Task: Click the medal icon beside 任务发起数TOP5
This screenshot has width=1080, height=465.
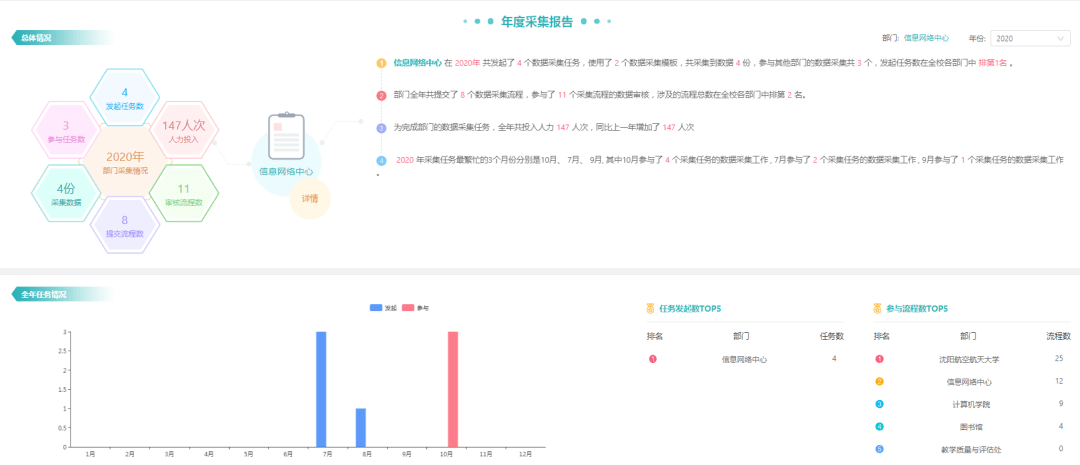Action: click(650, 309)
